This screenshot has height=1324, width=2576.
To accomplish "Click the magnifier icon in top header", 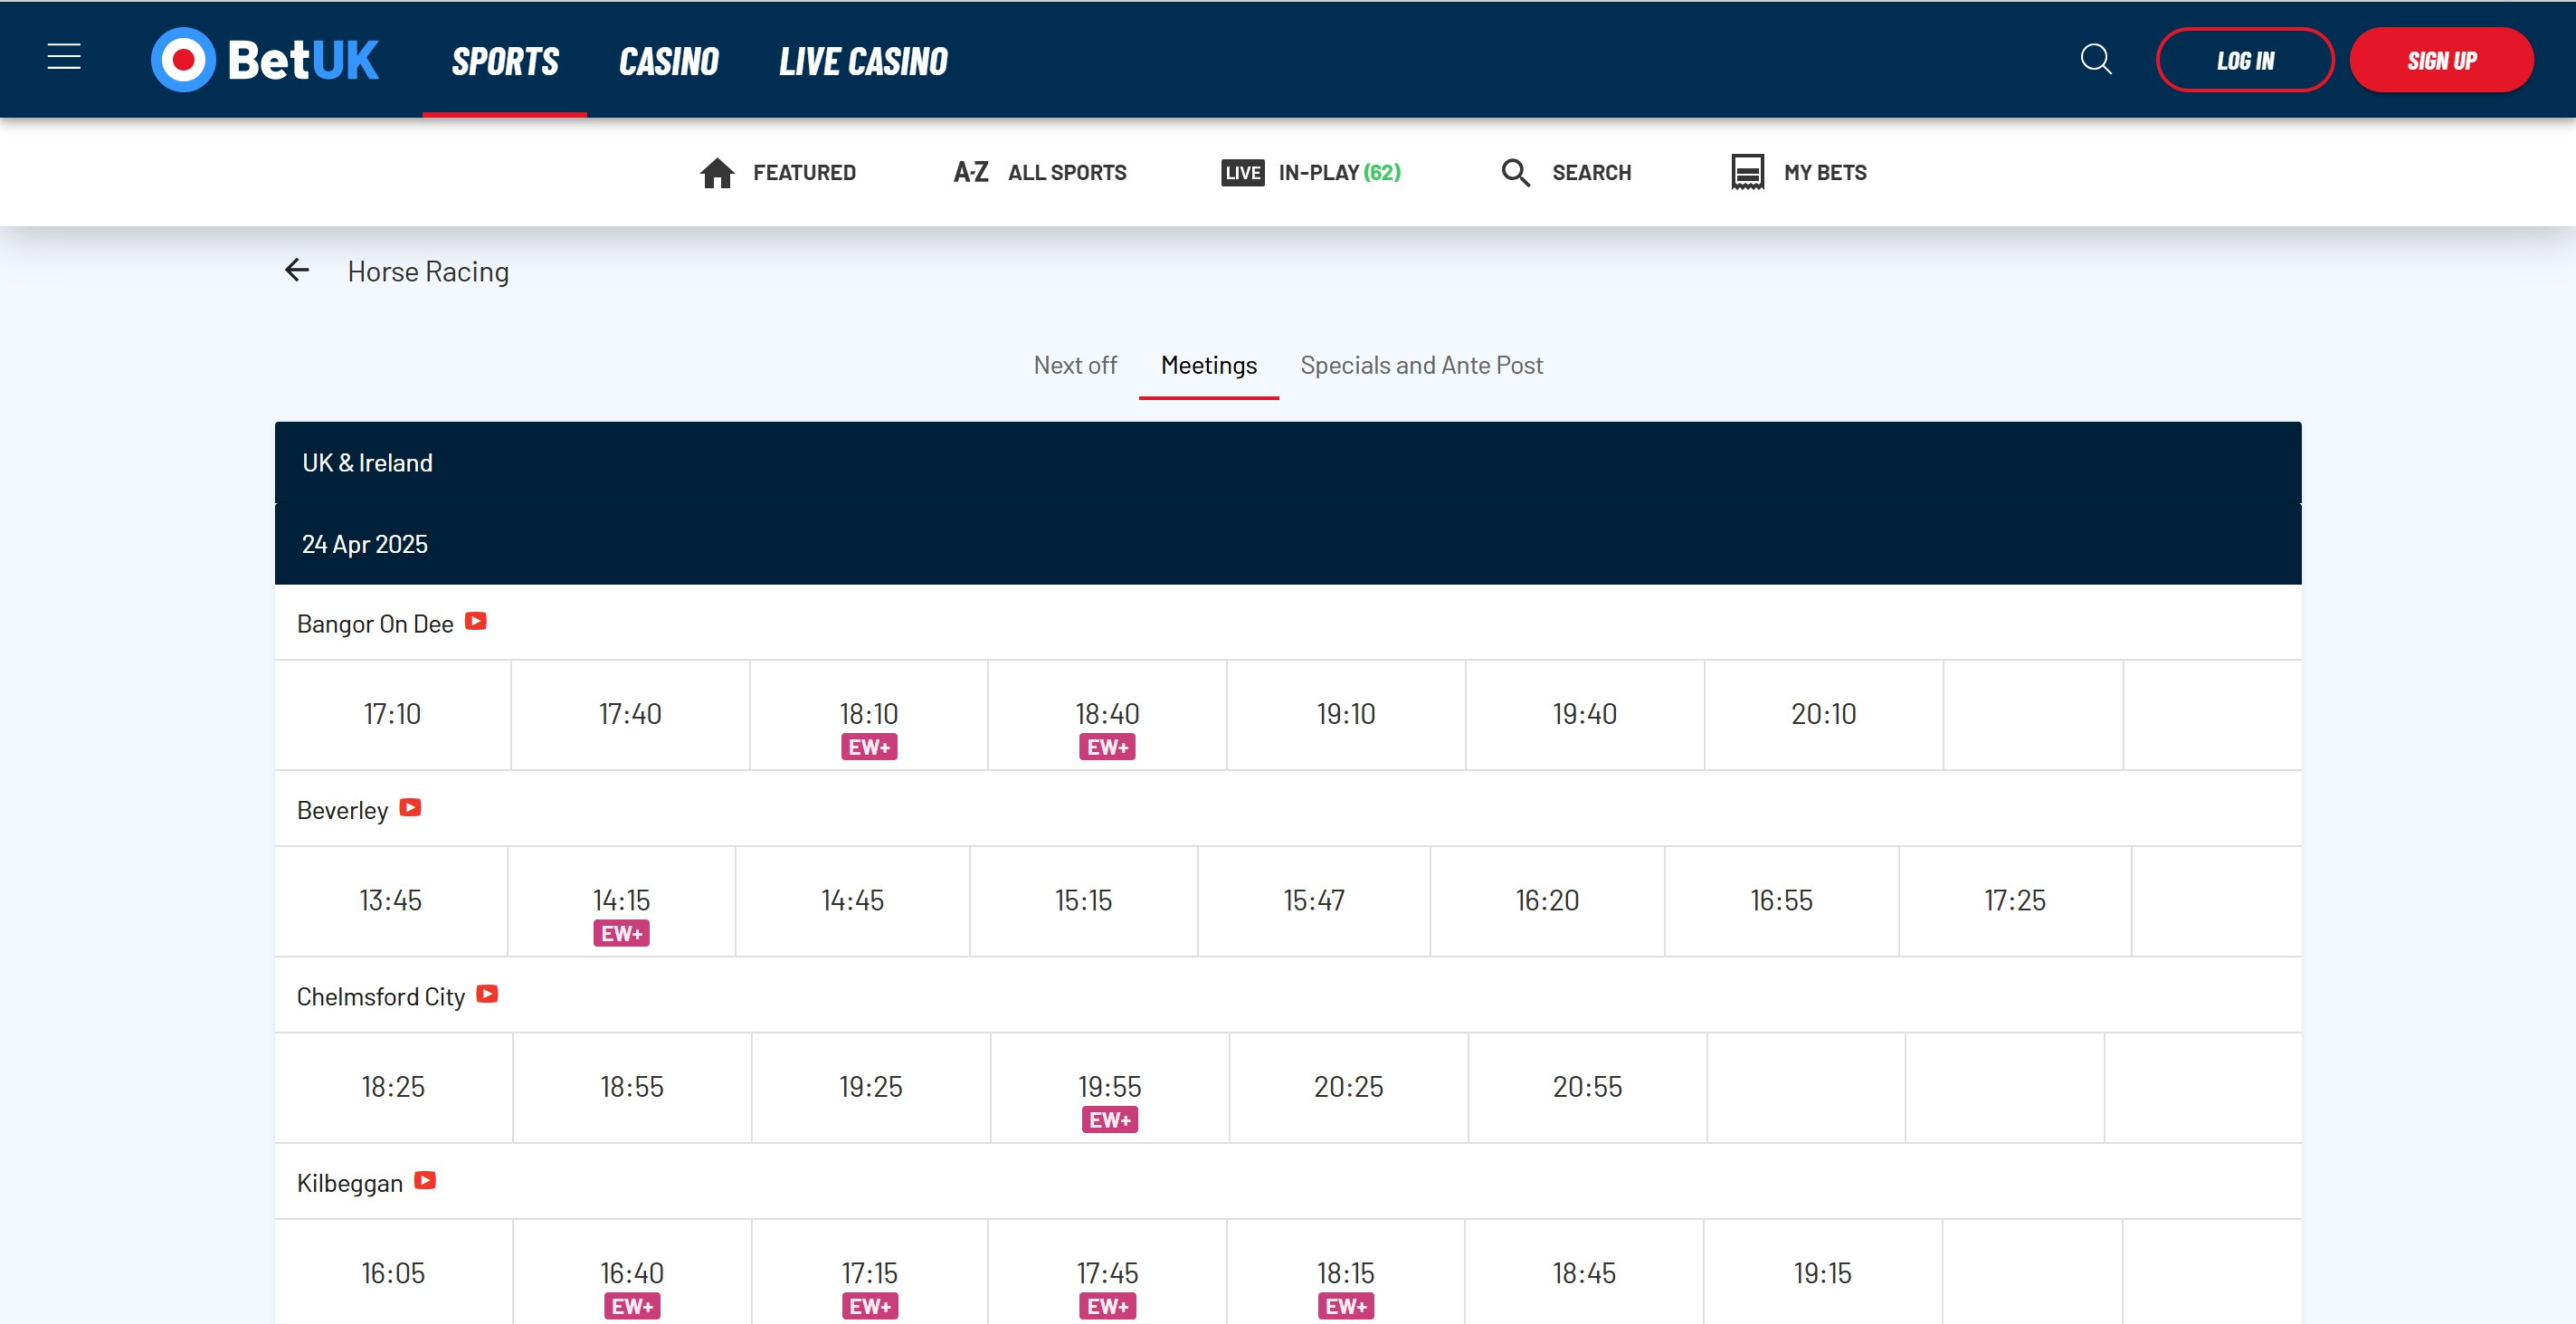I will [x=2096, y=59].
